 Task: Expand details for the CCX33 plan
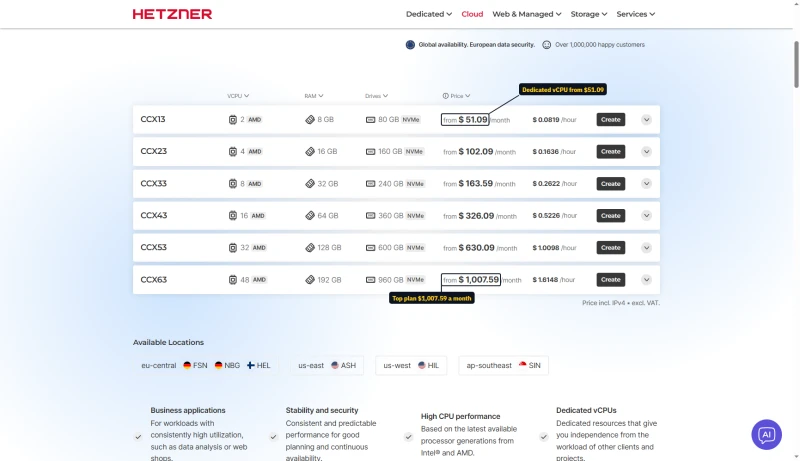point(646,184)
